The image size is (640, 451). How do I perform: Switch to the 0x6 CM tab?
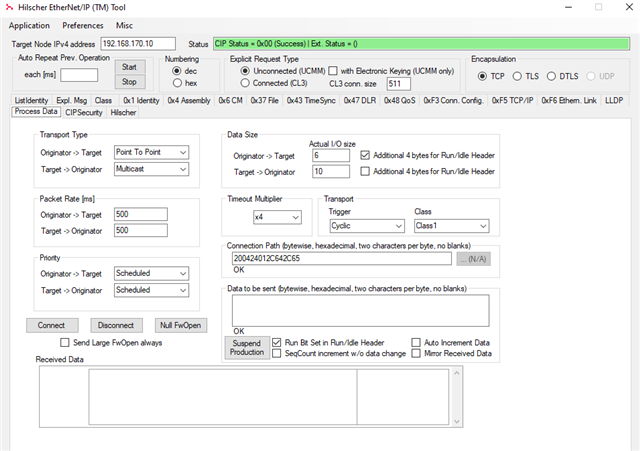click(x=231, y=100)
